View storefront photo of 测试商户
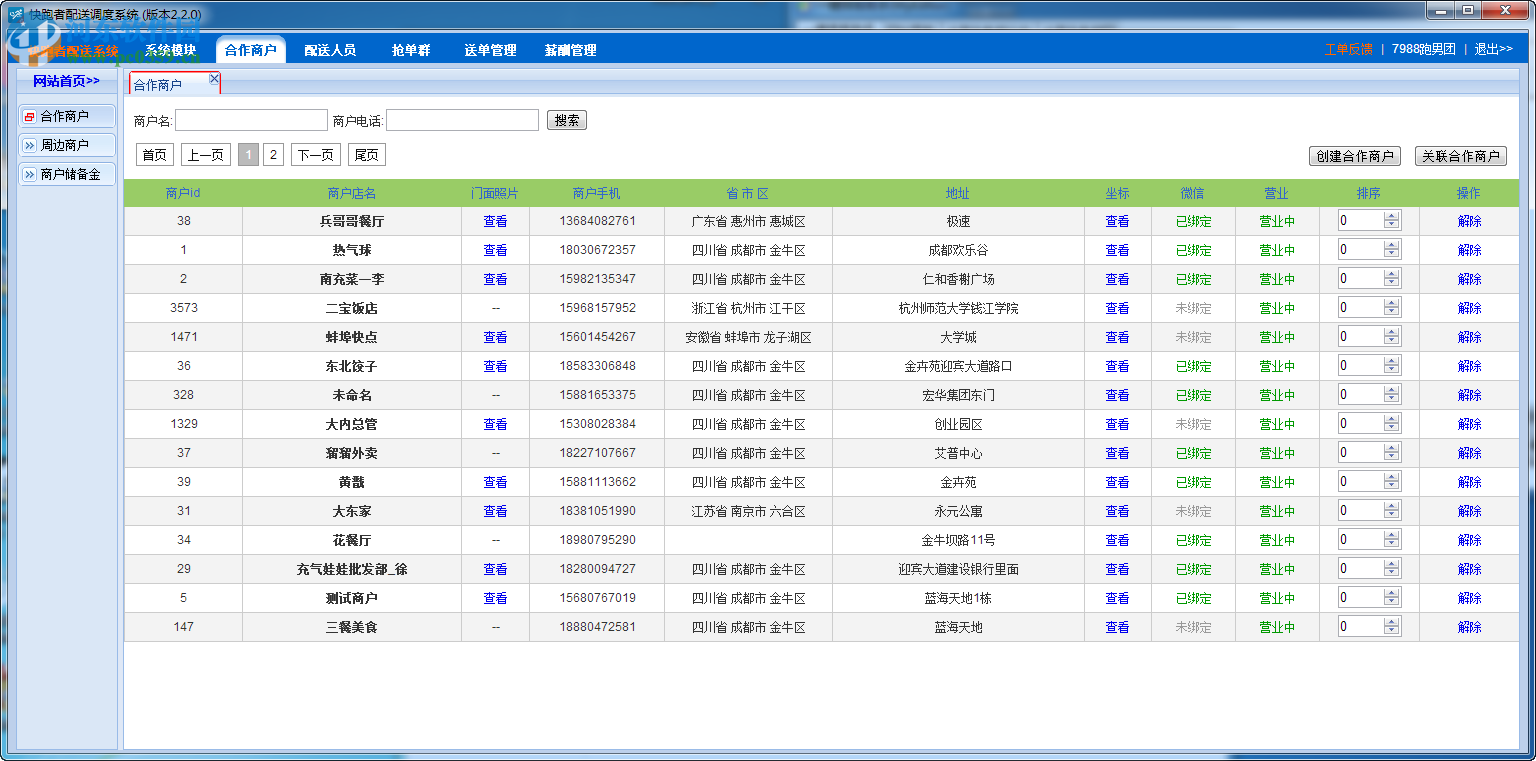The image size is (1536, 761). tap(495, 598)
